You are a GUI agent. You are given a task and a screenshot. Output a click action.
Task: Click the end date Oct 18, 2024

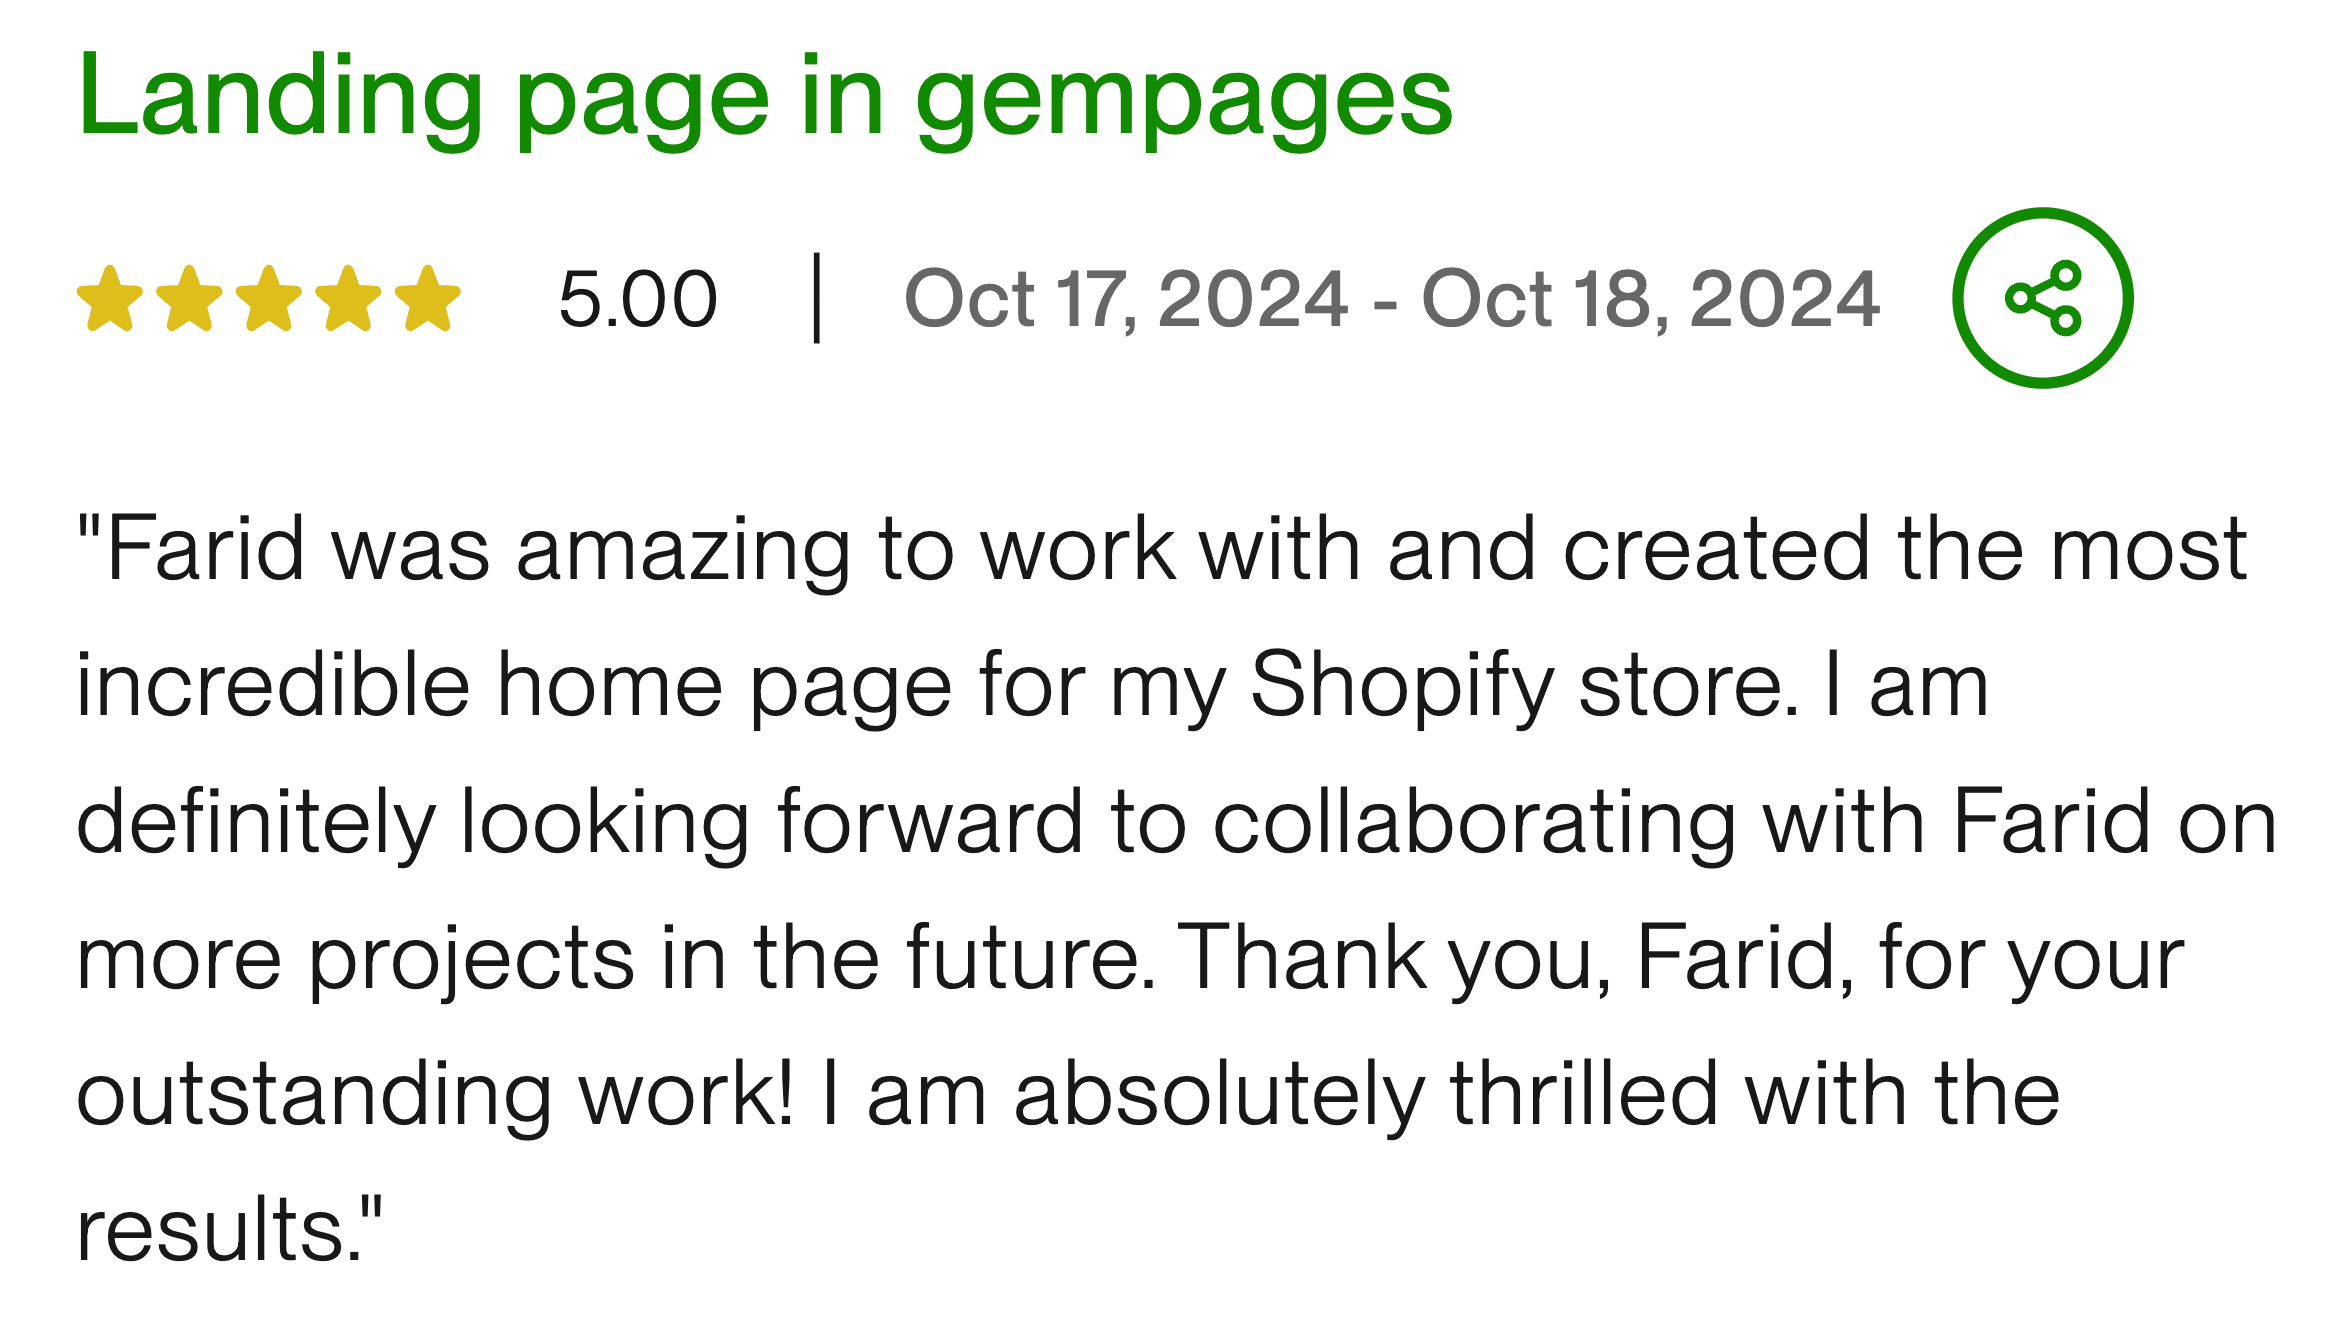[x=1650, y=299]
